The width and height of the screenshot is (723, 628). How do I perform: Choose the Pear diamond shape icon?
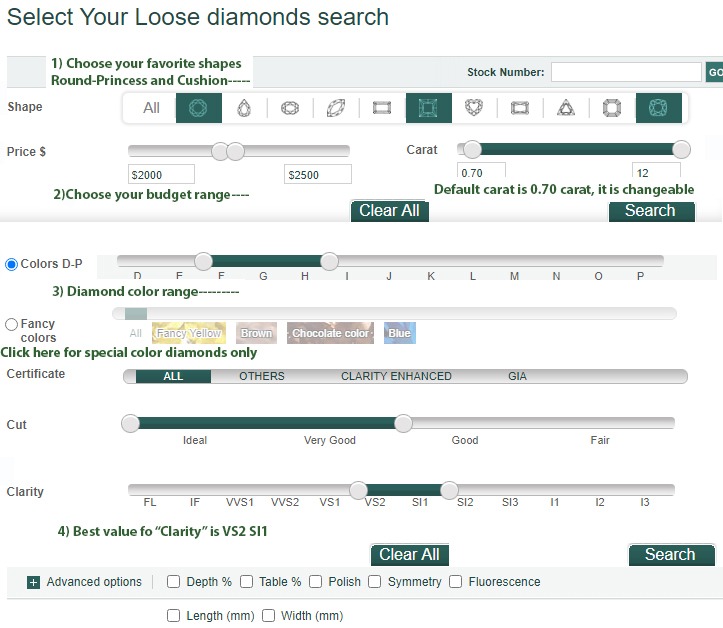pyautogui.click(x=244, y=108)
